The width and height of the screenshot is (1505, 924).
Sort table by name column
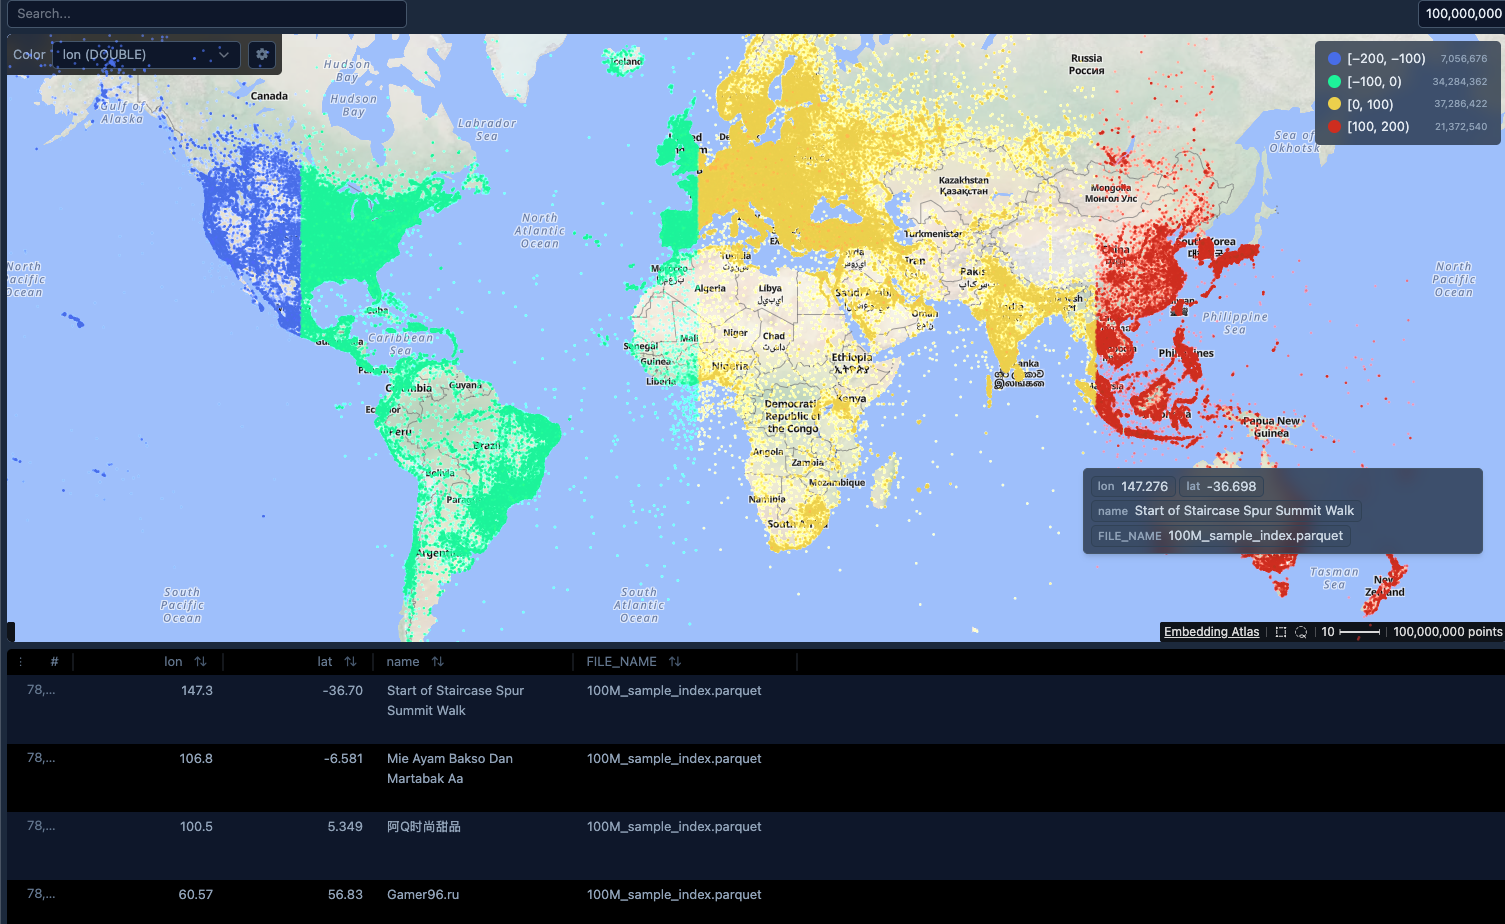[x=437, y=662]
